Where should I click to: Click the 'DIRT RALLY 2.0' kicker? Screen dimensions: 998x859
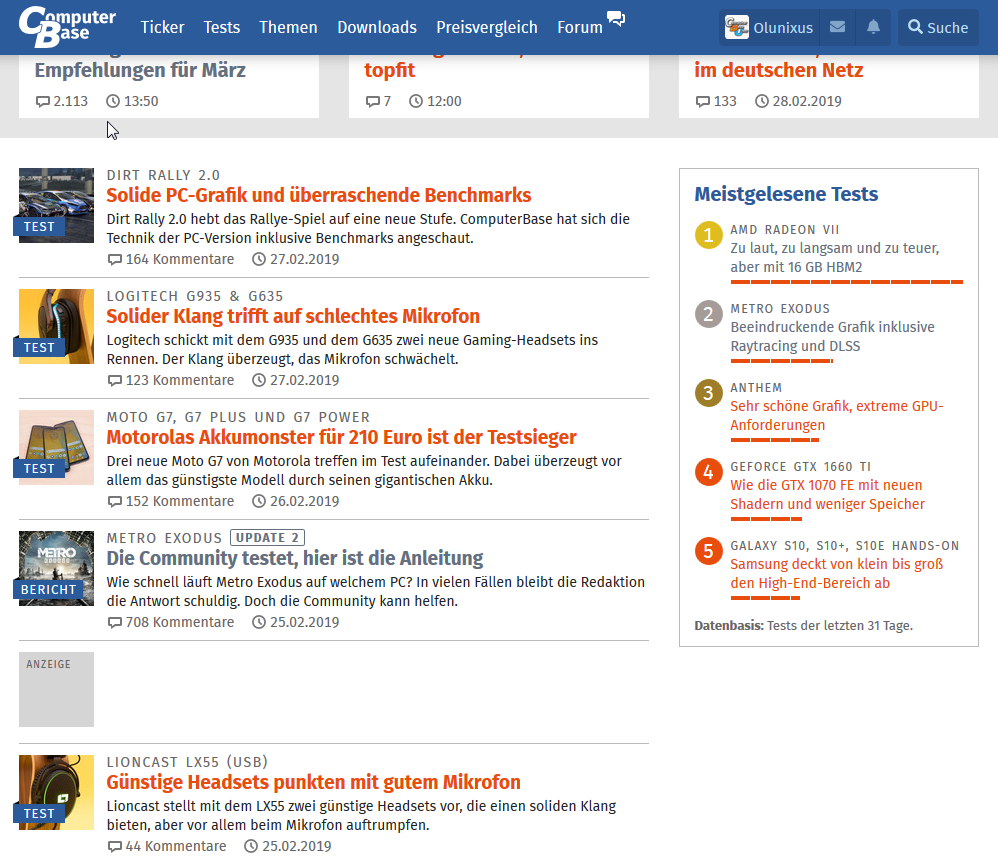pos(163,176)
